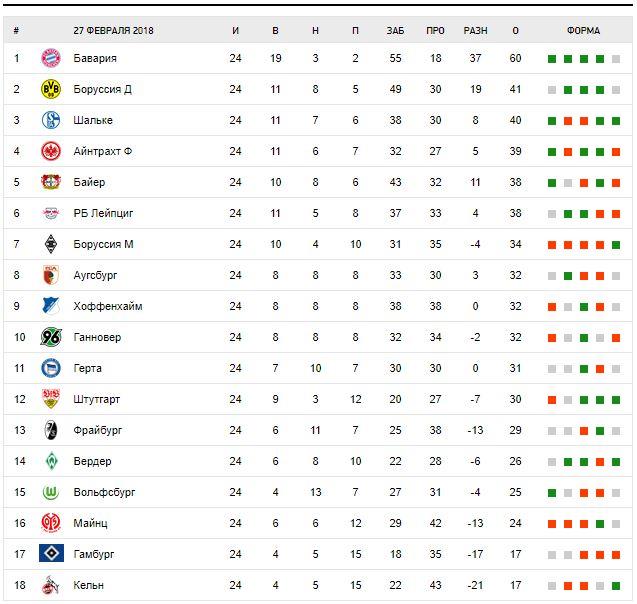This screenshot has height=604, width=637.
Task: Sort by the ЗАБ goals scored header
Action: (395, 30)
